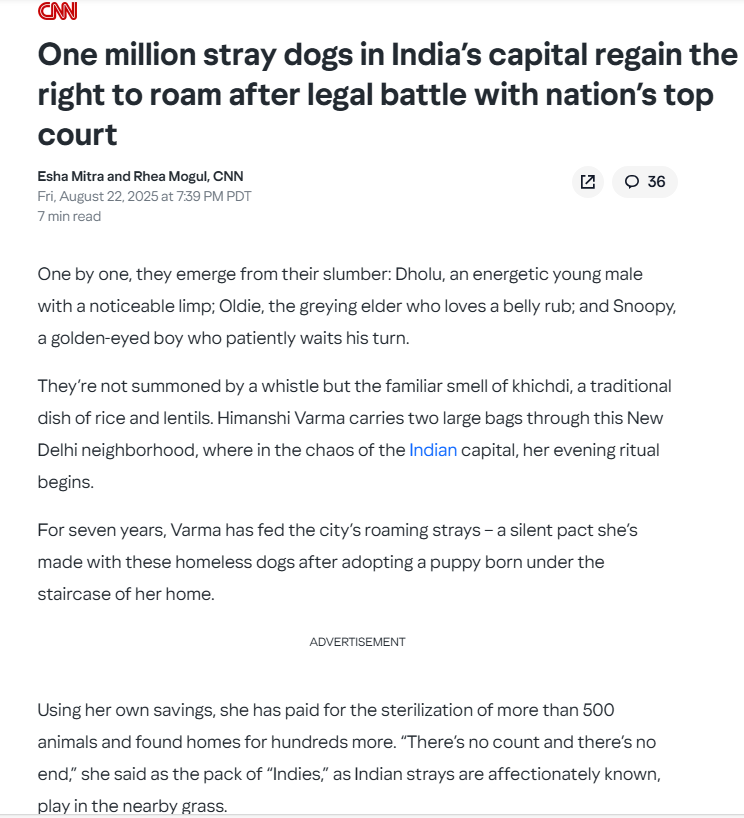The height and width of the screenshot is (818, 744).
Task: Click the red CNN logo
Action: coord(57,11)
